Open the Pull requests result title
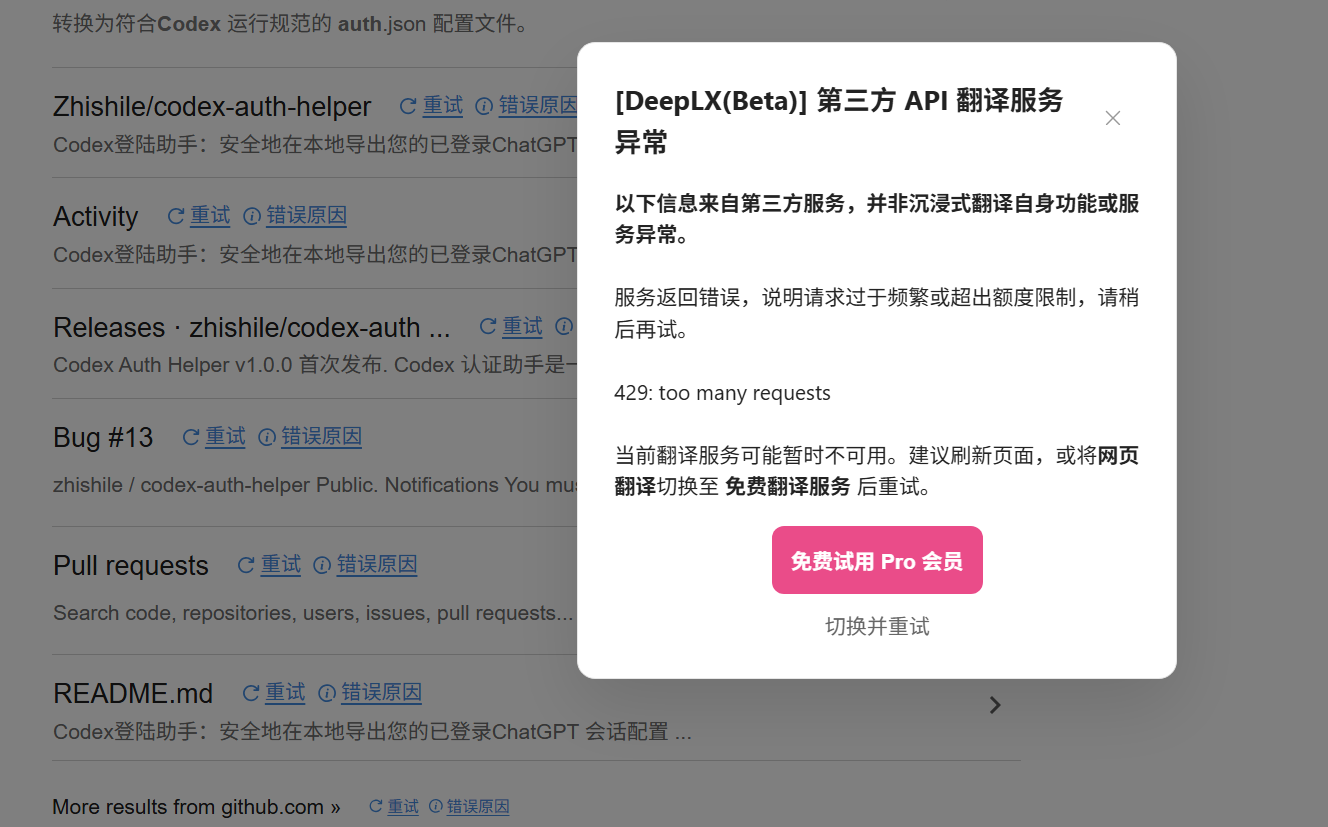The height and width of the screenshot is (827, 1328). tap(131, 566)
